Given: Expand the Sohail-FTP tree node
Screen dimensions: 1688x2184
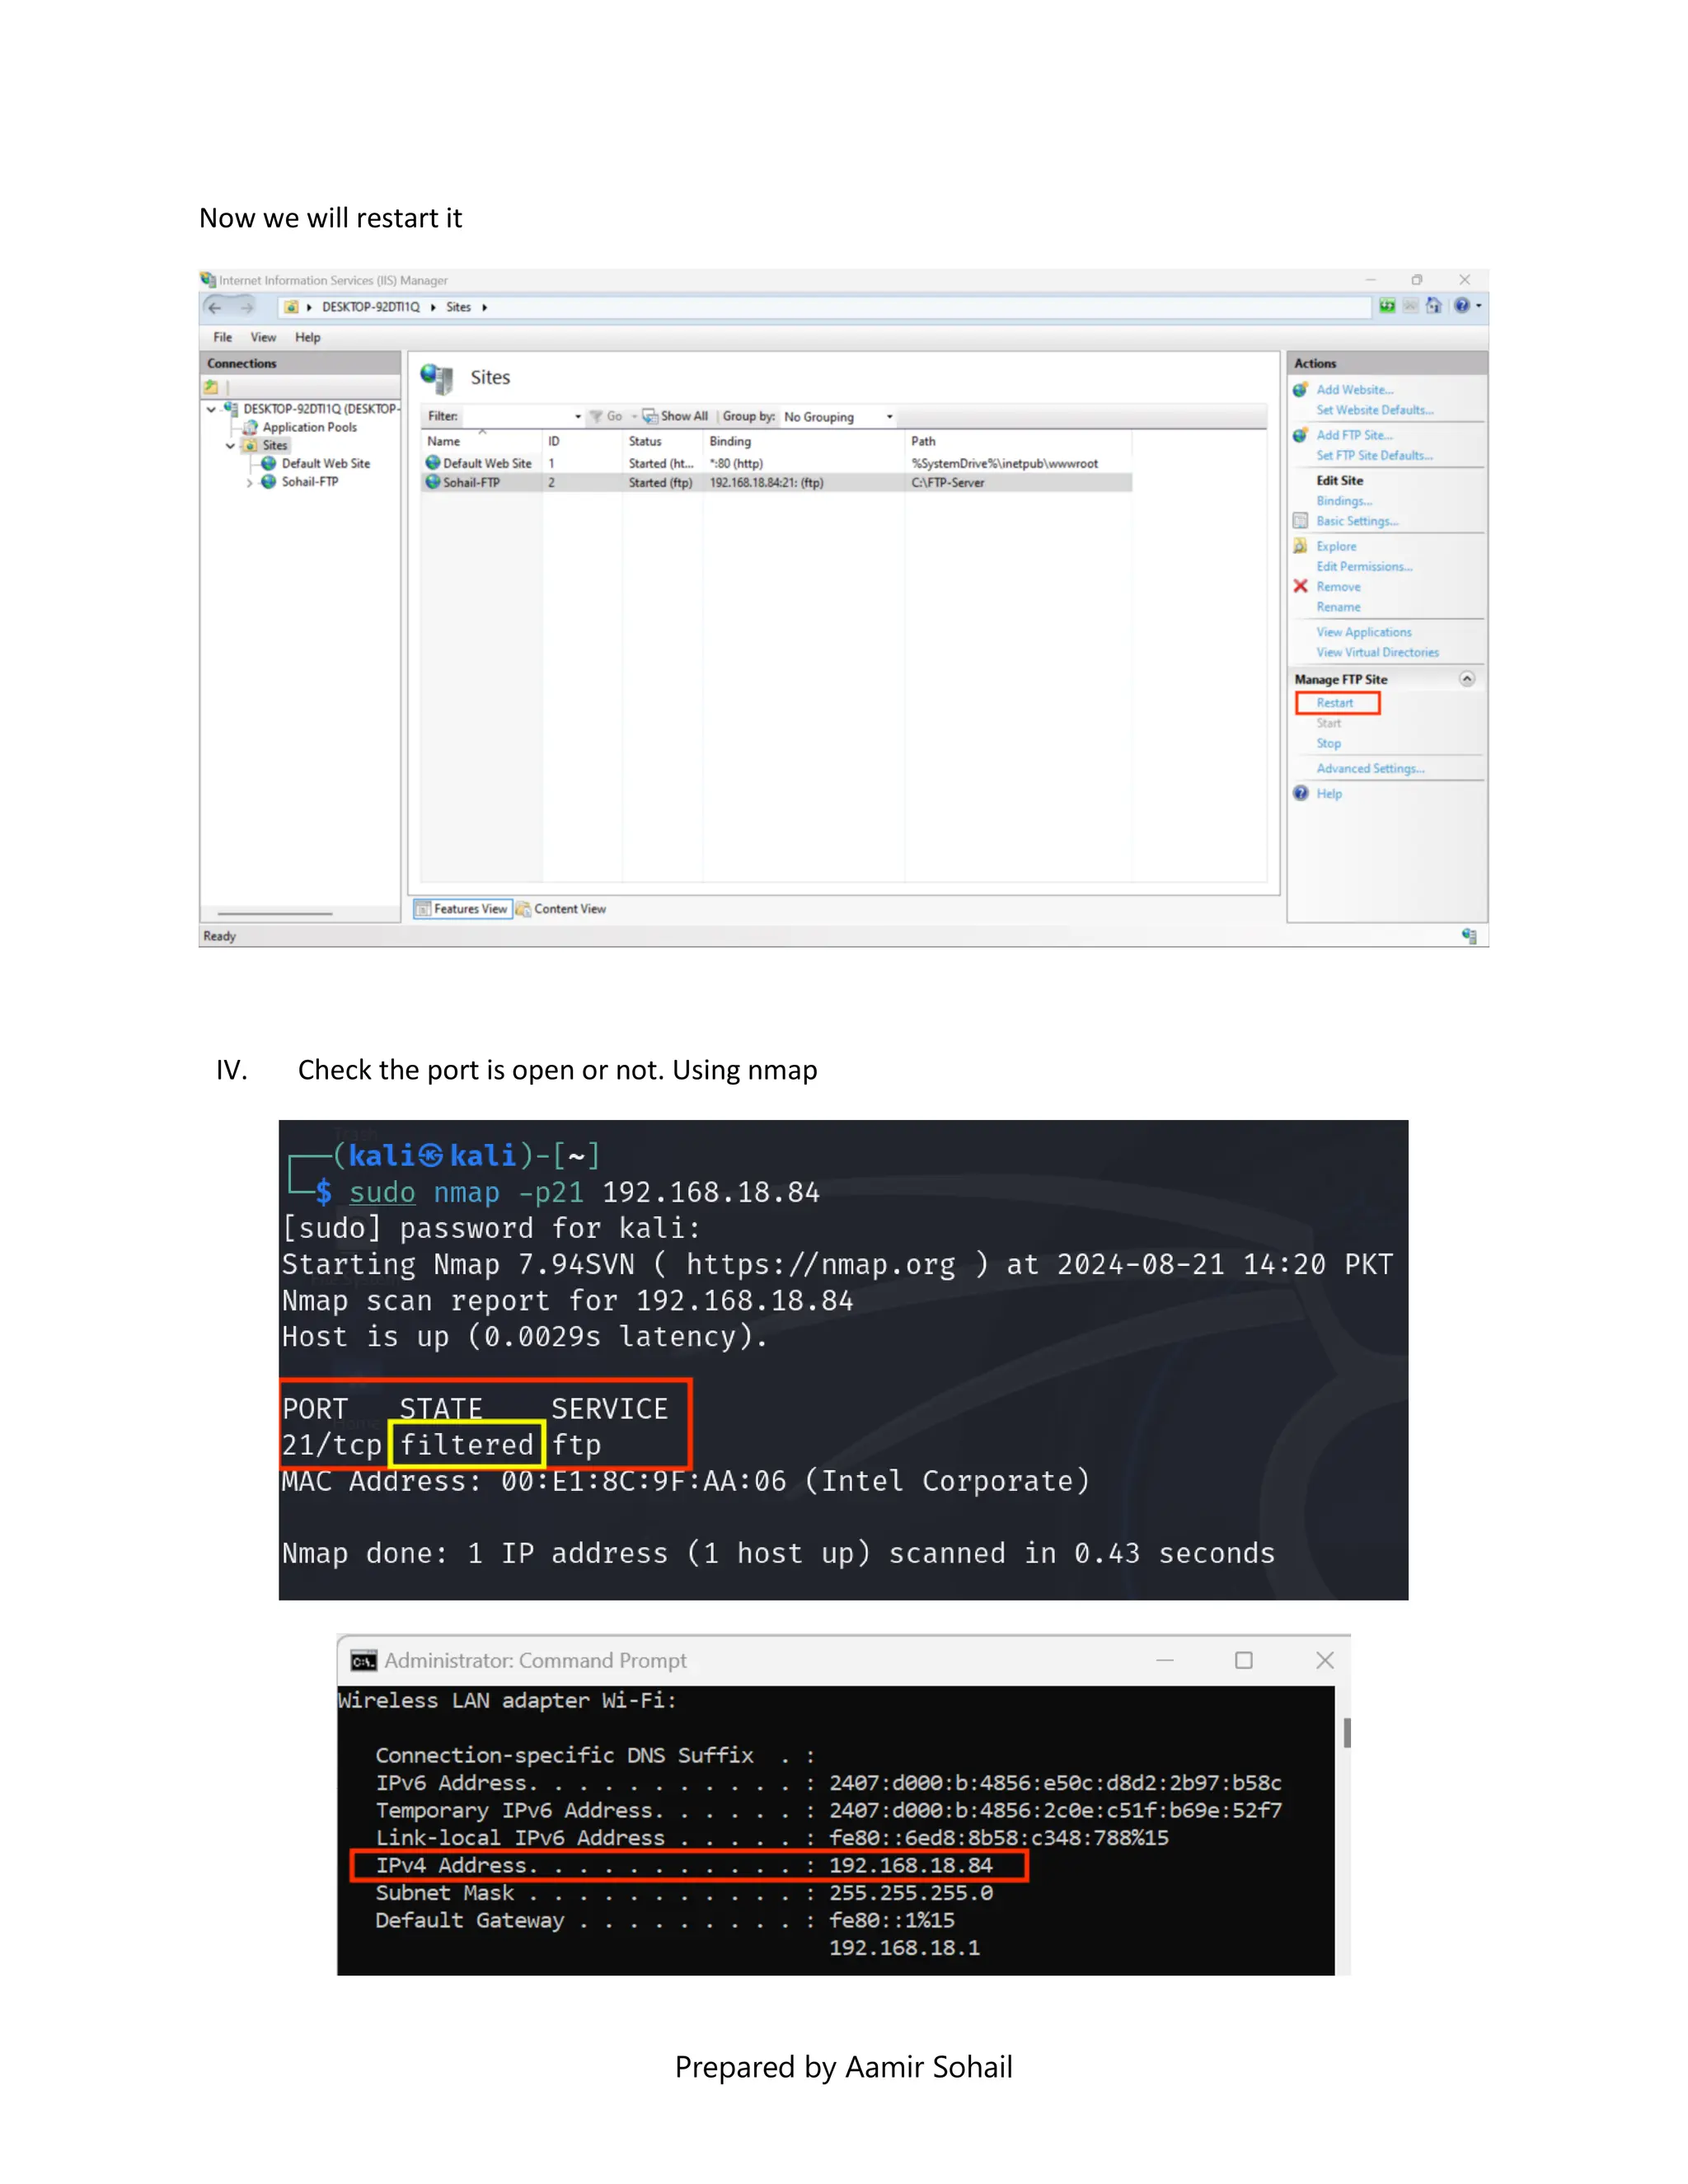Looking at the screenshot, I should (250, 482).
